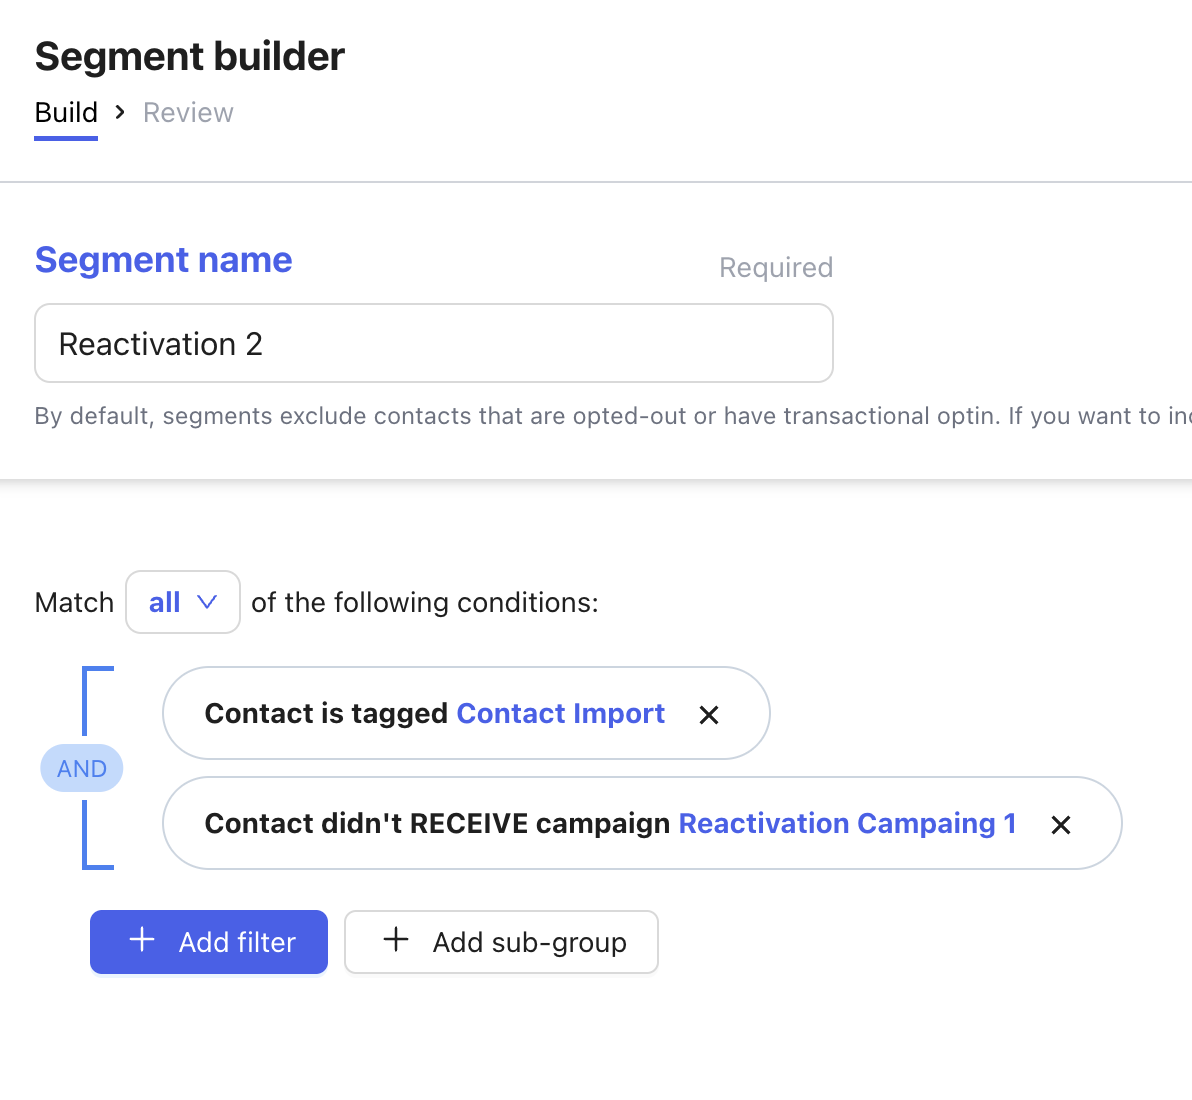
Task: Go to the Review step tab
Action: [x=188, y=112]
